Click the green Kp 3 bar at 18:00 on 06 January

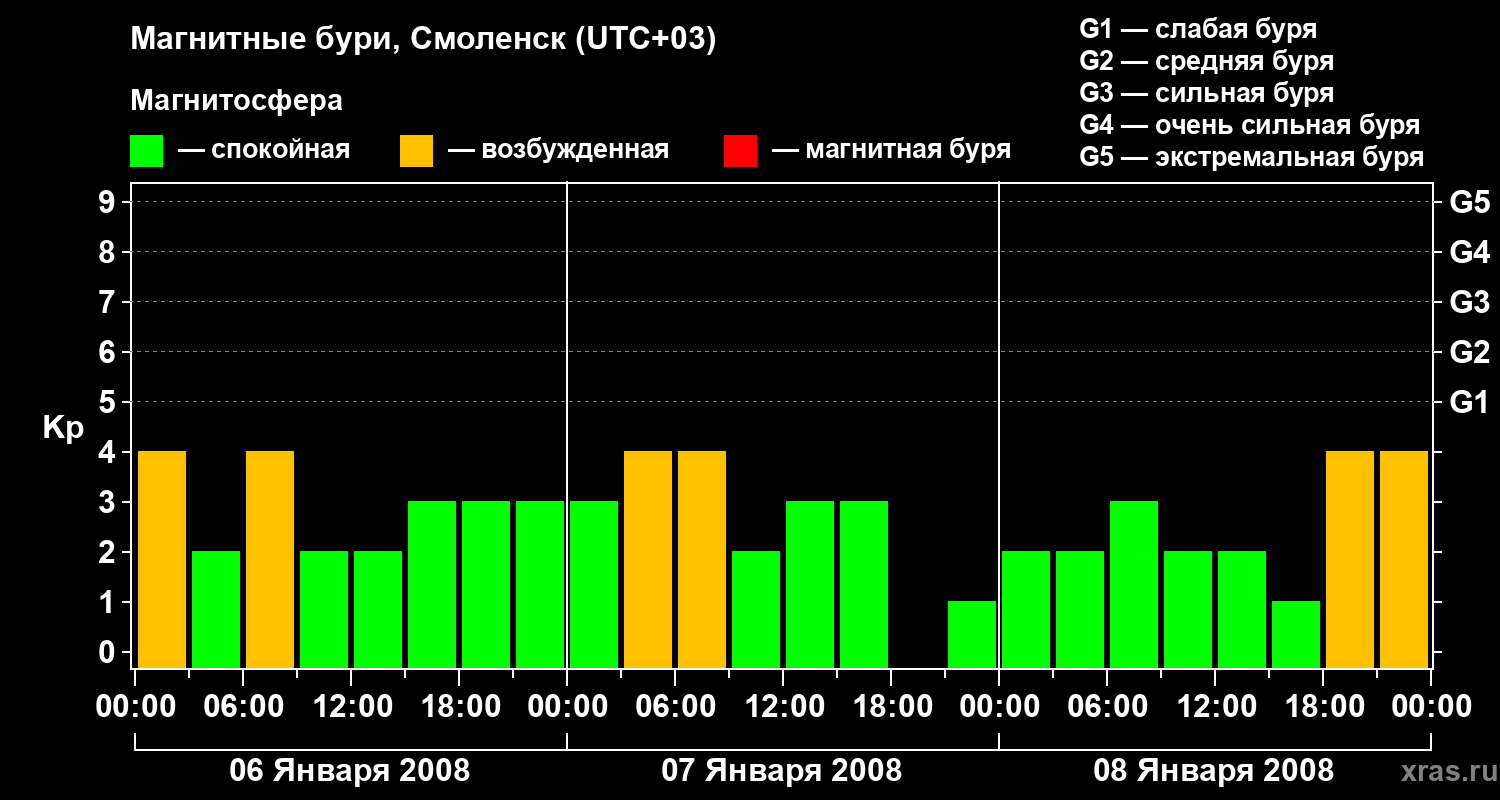click(486, 585)
